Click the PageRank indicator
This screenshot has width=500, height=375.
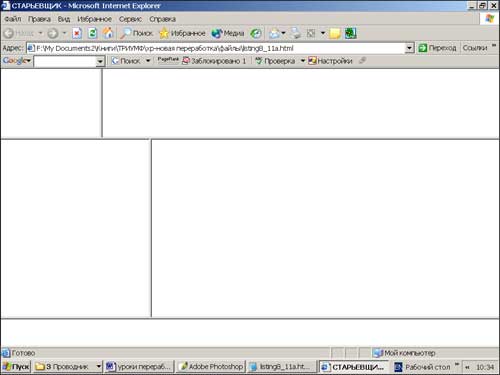tap(168, 60)
